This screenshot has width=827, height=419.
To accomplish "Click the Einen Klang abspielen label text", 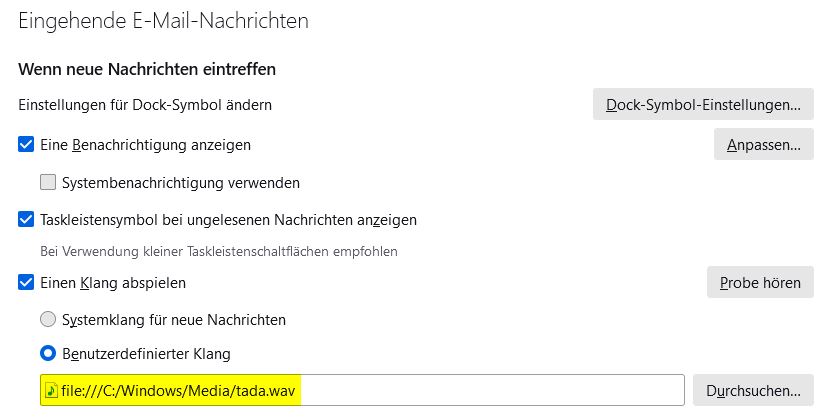I will pyautogui.click(x=113, y=283).
